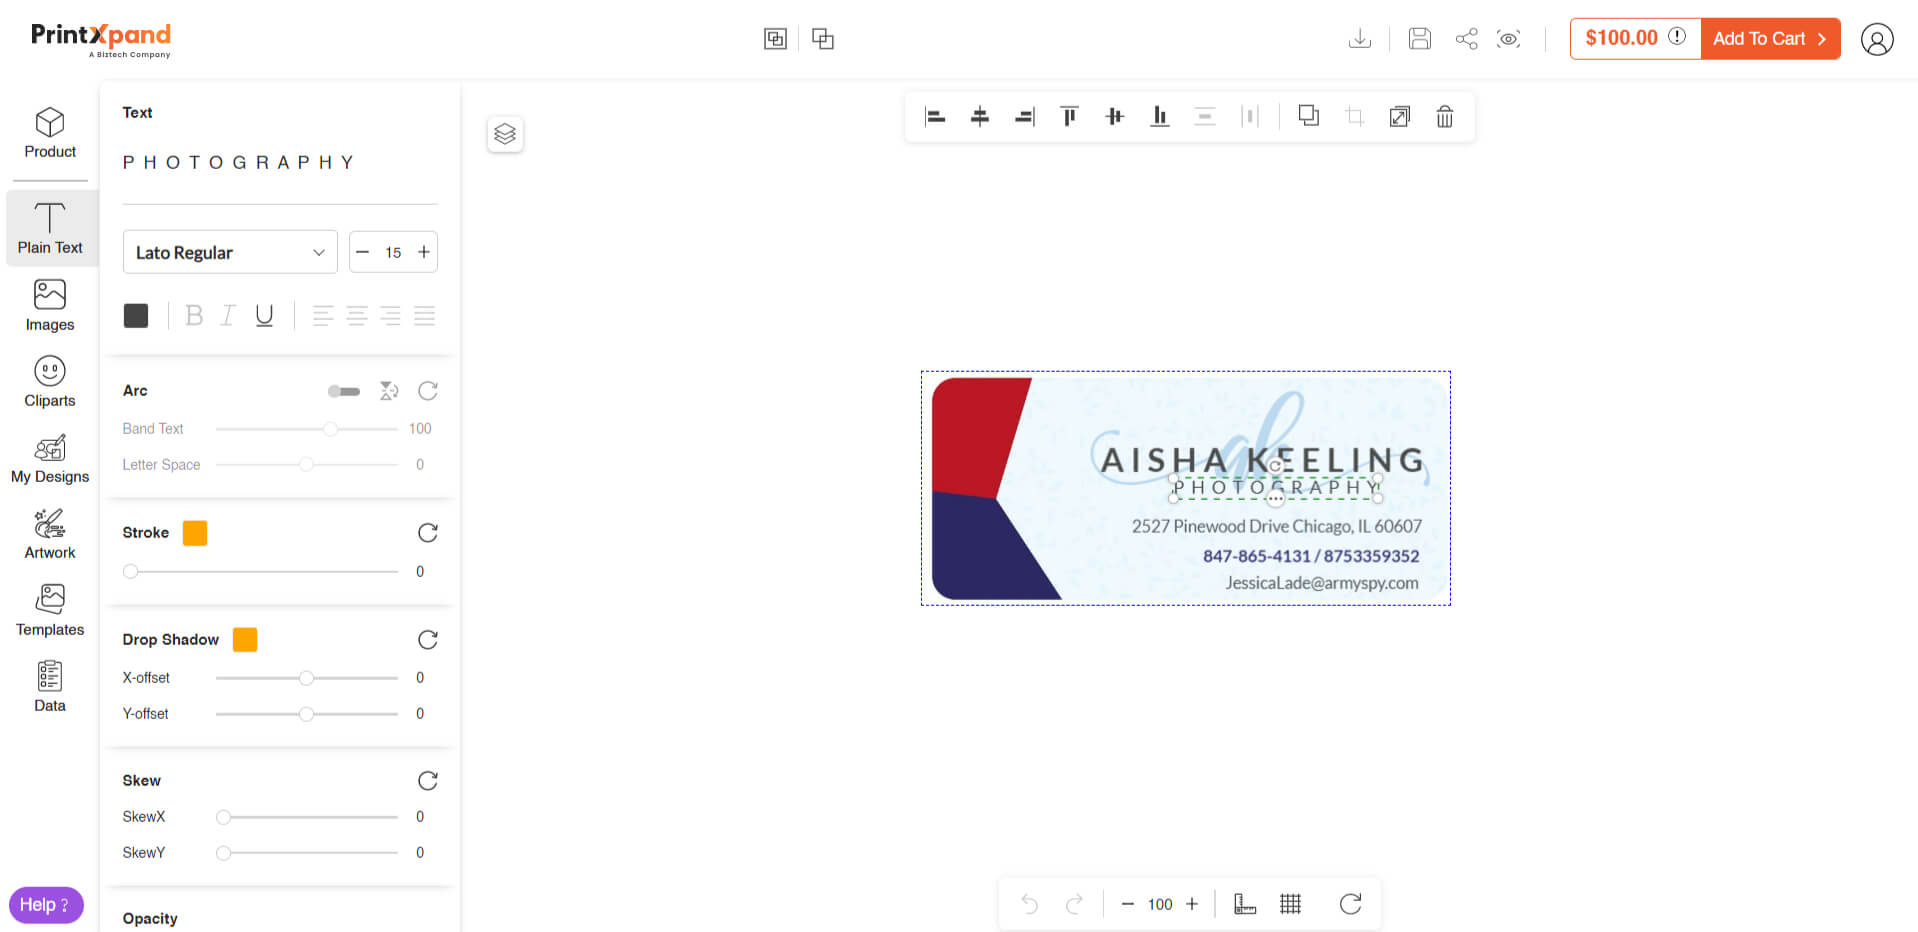Image resolution: width=1918 pixels, height=932 pixels.
Task: Click the delete trash icon in toolbar
Action: click(1444, 117)
